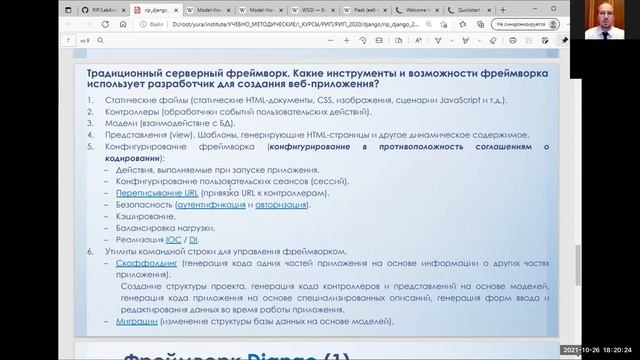Image resolution: width=640 pixels, height=360 pixels.
Task: Follow the IOC link
Action: (x=173, y=240)
